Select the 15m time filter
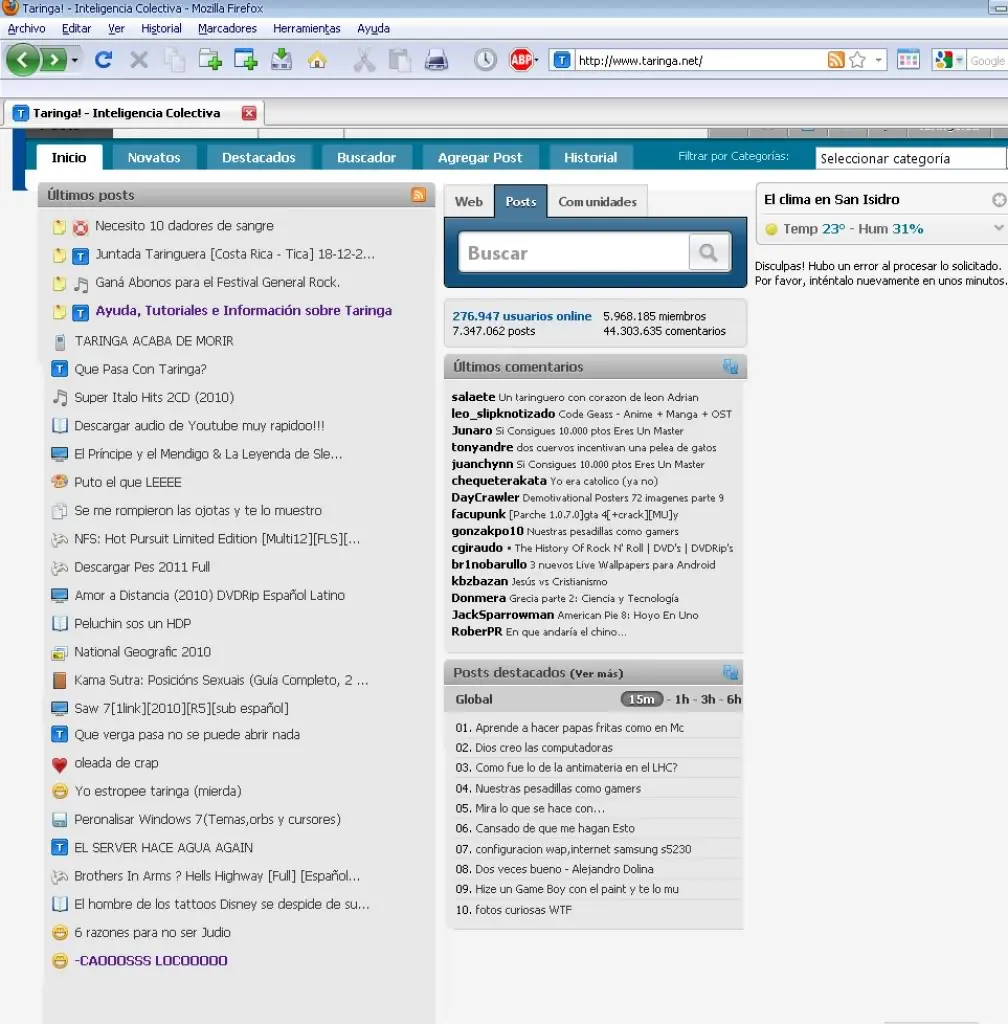The height and width of the screenshot is (1024, 1008). pos(641,699)
